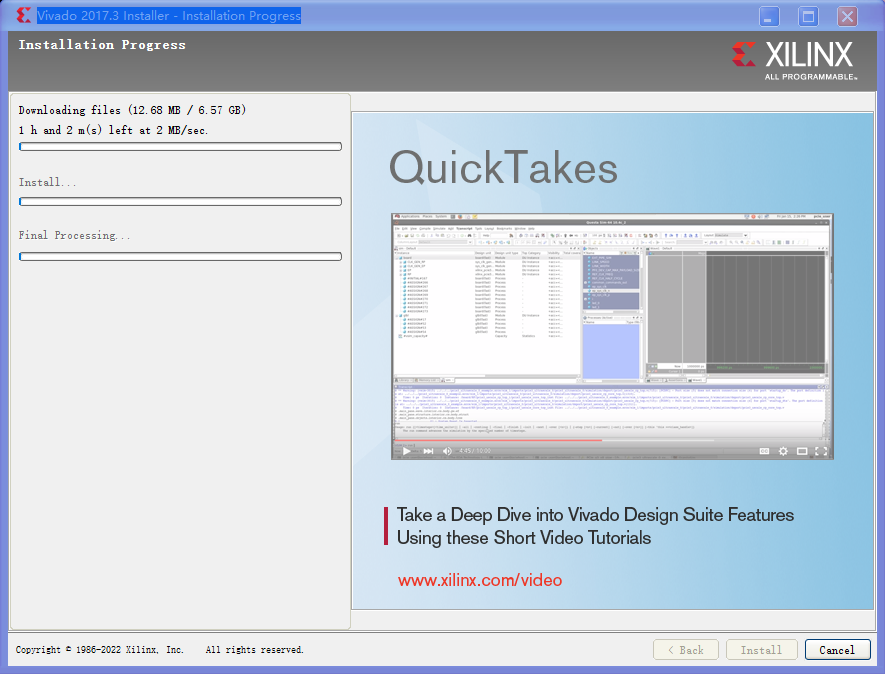885x674 pixels.
Task: Click settings gear icon in video preview
Action: (x=783, y=451)
